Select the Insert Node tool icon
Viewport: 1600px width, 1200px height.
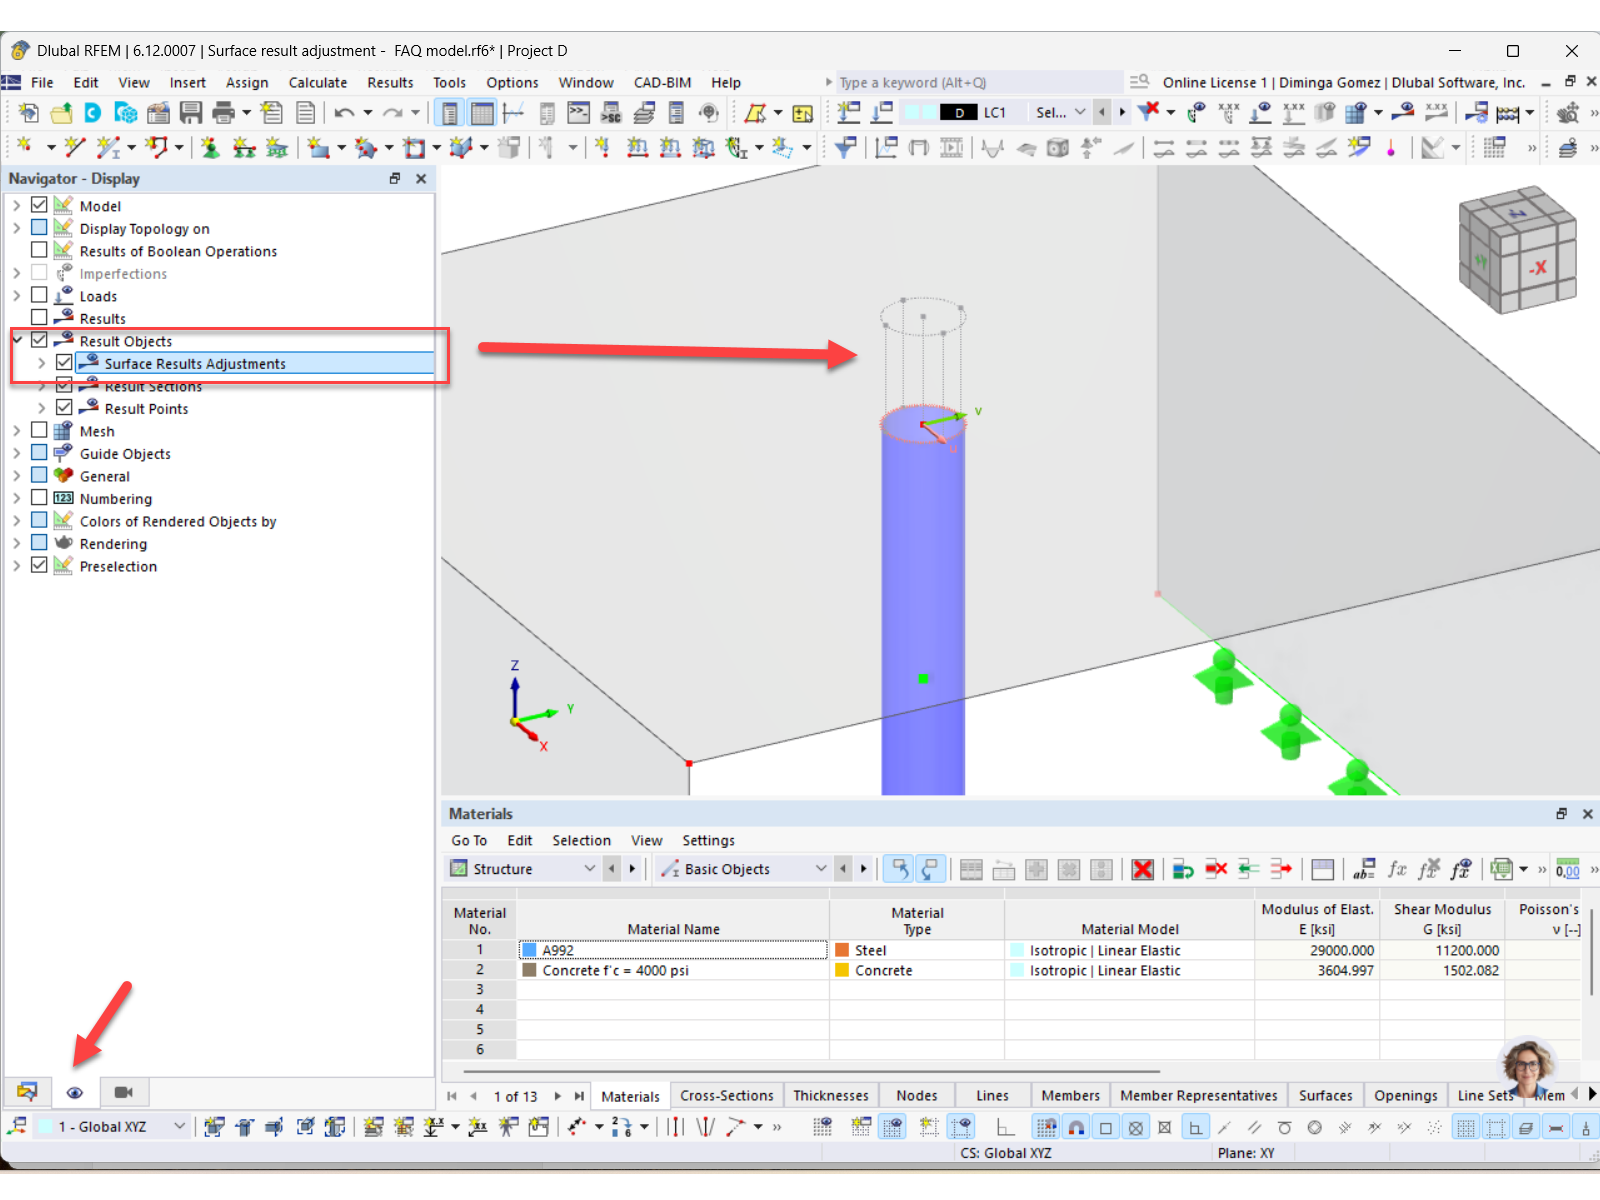[24, 147]
